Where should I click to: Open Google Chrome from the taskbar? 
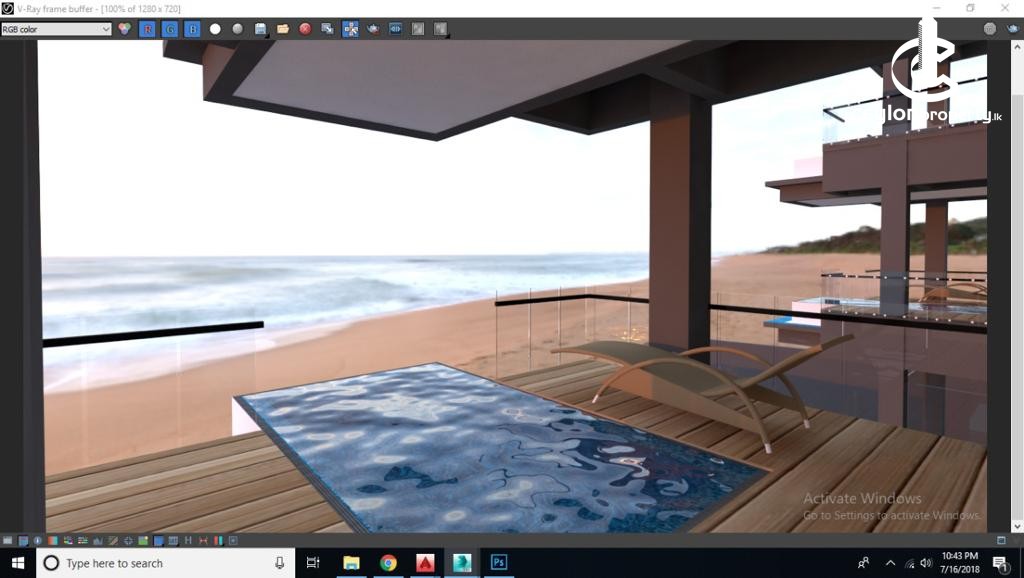click(388, 563)
